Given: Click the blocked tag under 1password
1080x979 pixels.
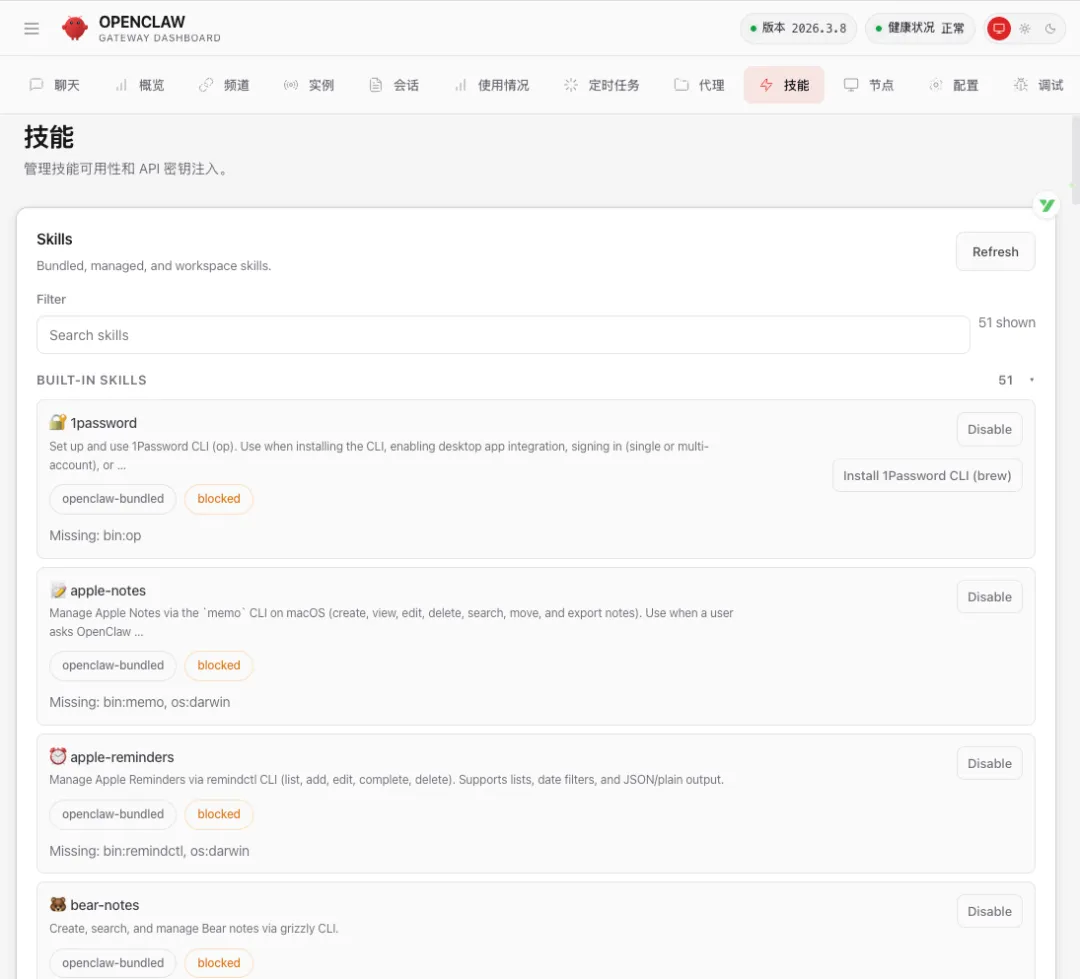Looking at the screenshot, I should pos(218,498).
